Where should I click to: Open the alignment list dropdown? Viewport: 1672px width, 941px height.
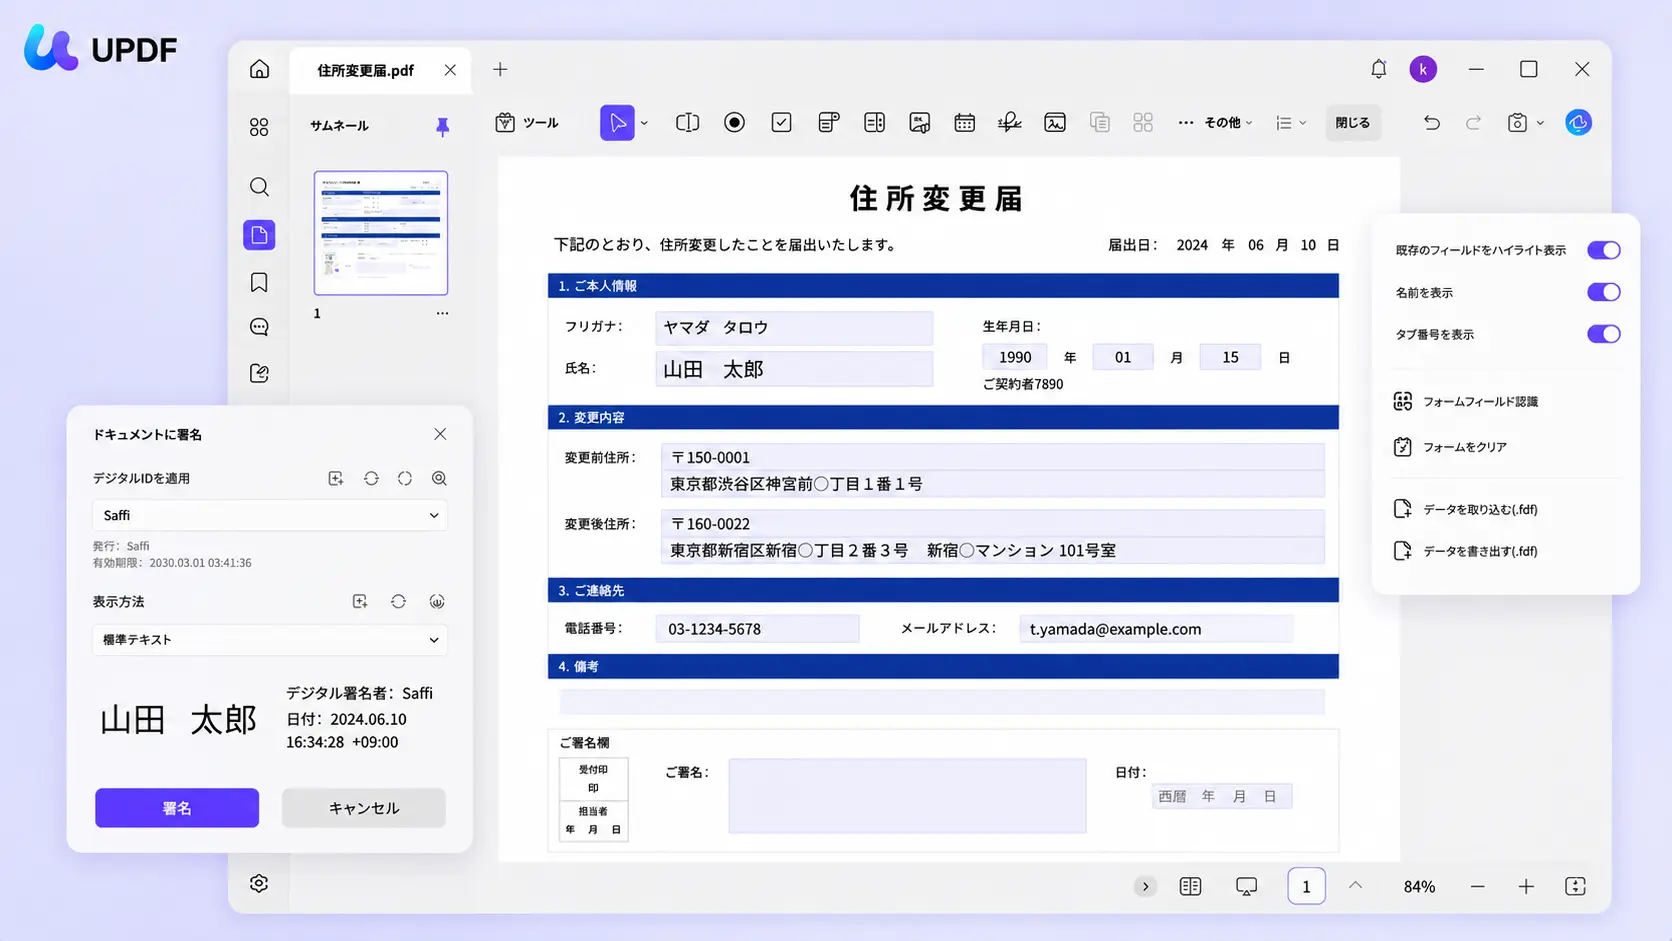(1291, 122)
